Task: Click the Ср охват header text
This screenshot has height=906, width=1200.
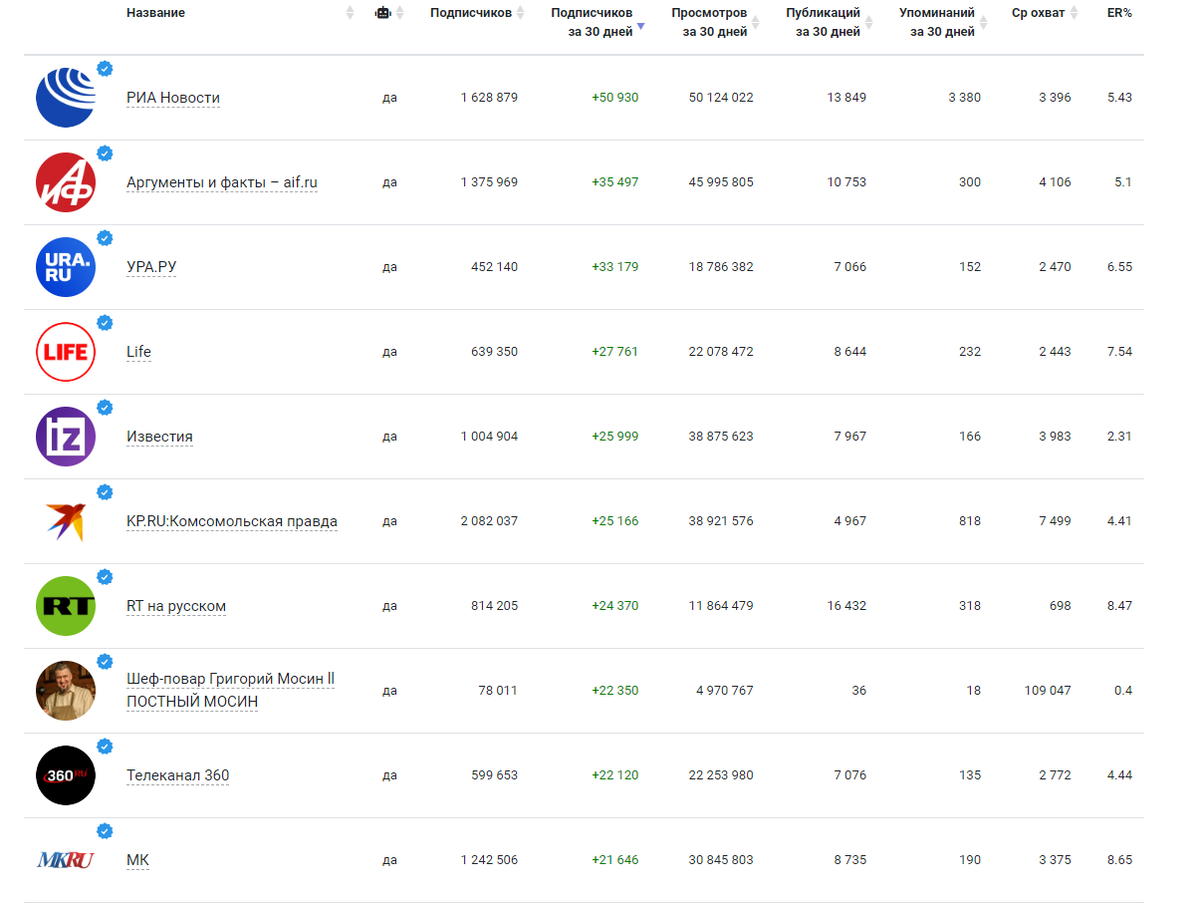Action: point(1038,13)
